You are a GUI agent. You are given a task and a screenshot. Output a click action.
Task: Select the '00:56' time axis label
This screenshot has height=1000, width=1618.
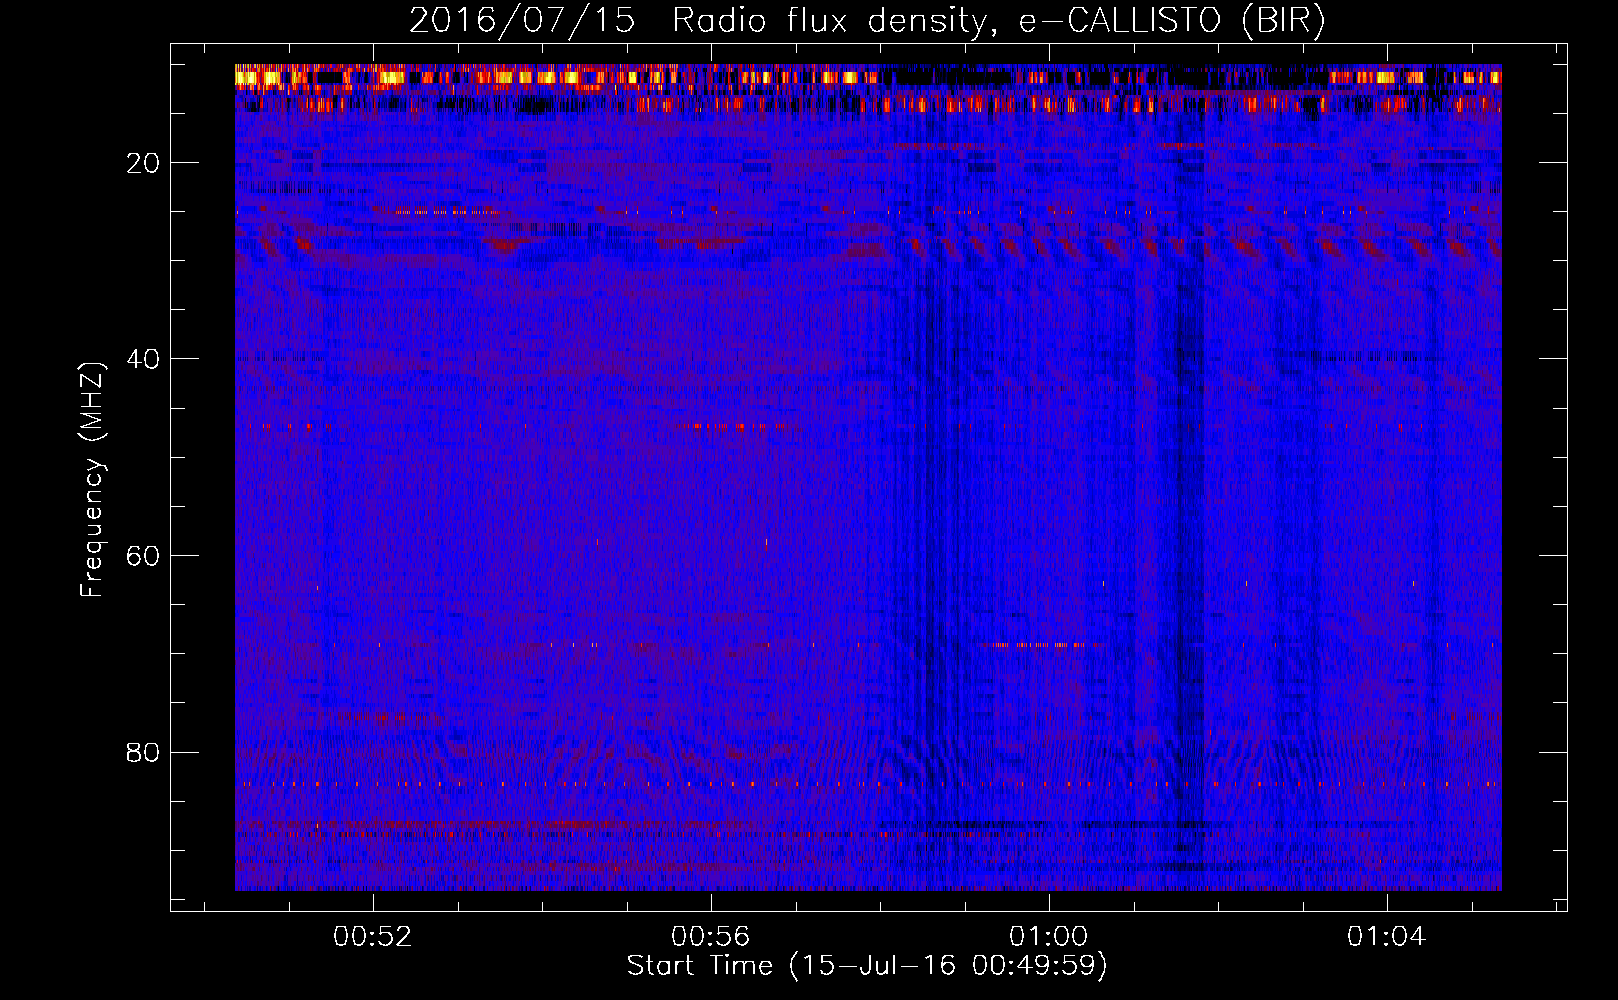point(711,937)
